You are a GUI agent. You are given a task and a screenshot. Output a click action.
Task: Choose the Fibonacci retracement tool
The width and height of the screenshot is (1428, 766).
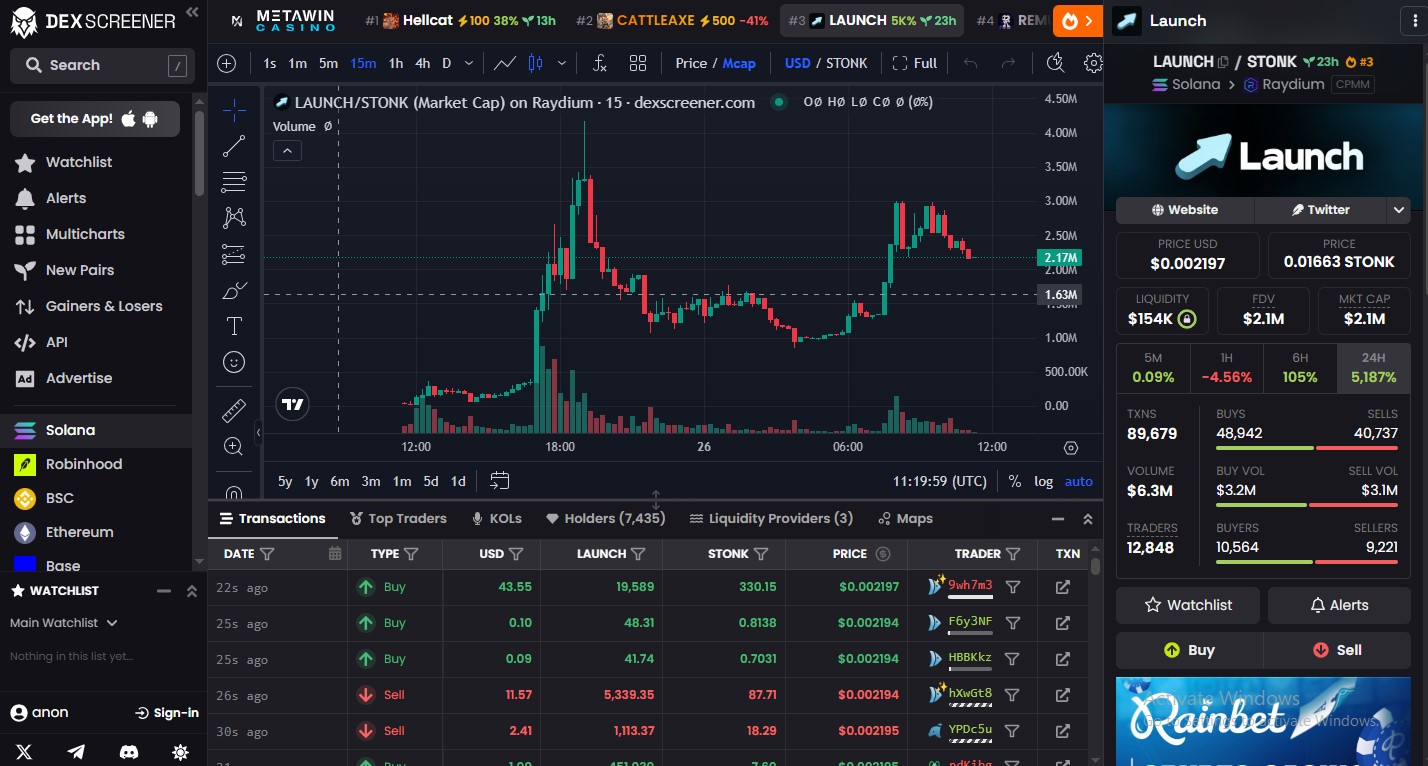234,182
